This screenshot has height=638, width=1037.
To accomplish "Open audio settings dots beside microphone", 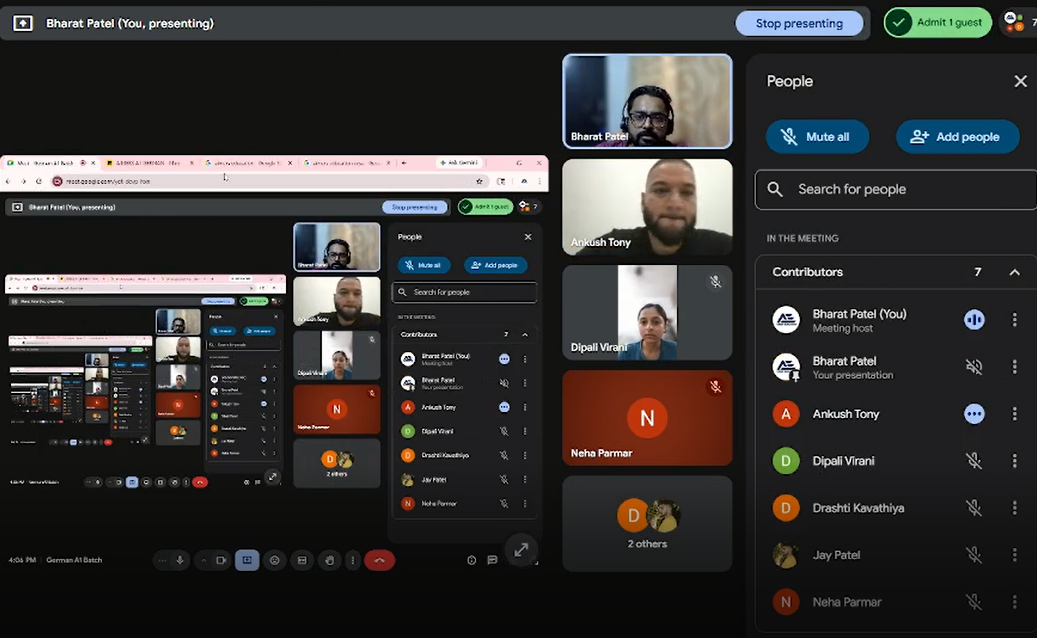I will [x=162, y=560].
